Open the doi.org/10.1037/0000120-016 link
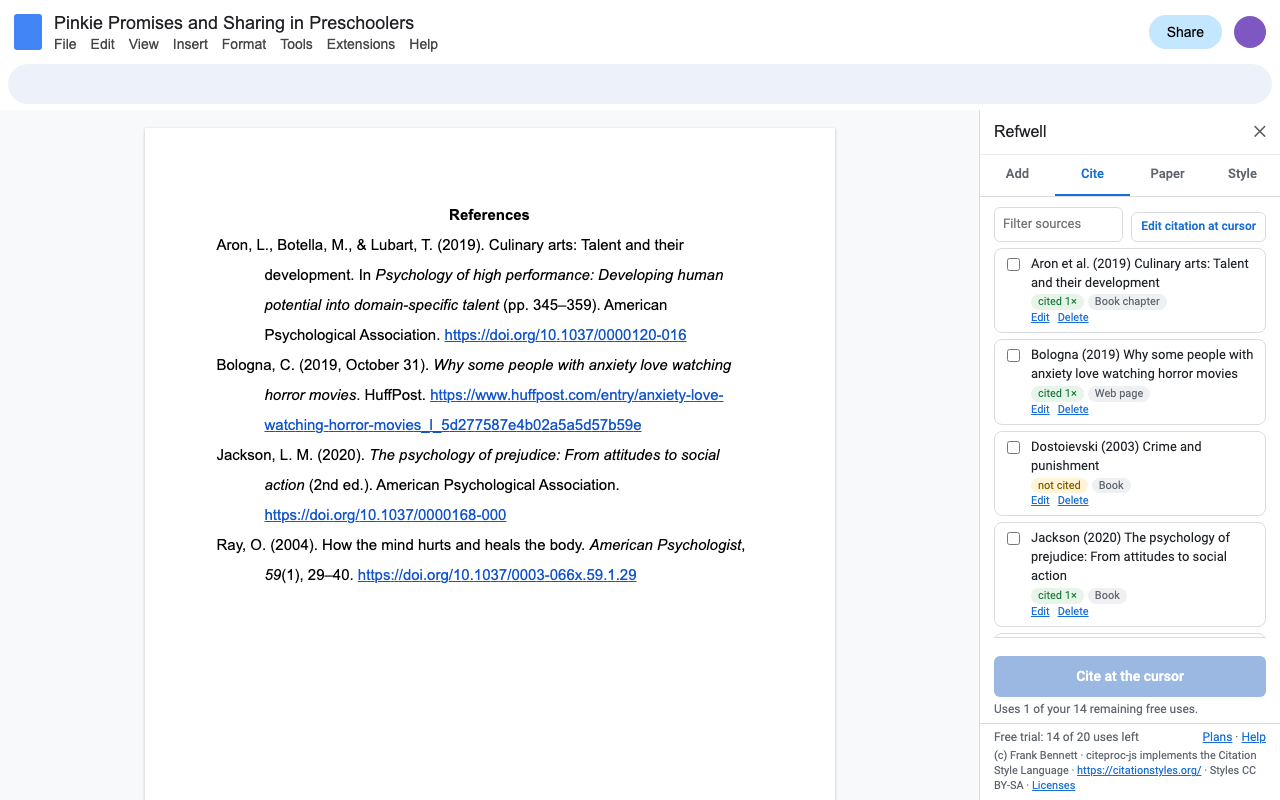 (565, 335)
